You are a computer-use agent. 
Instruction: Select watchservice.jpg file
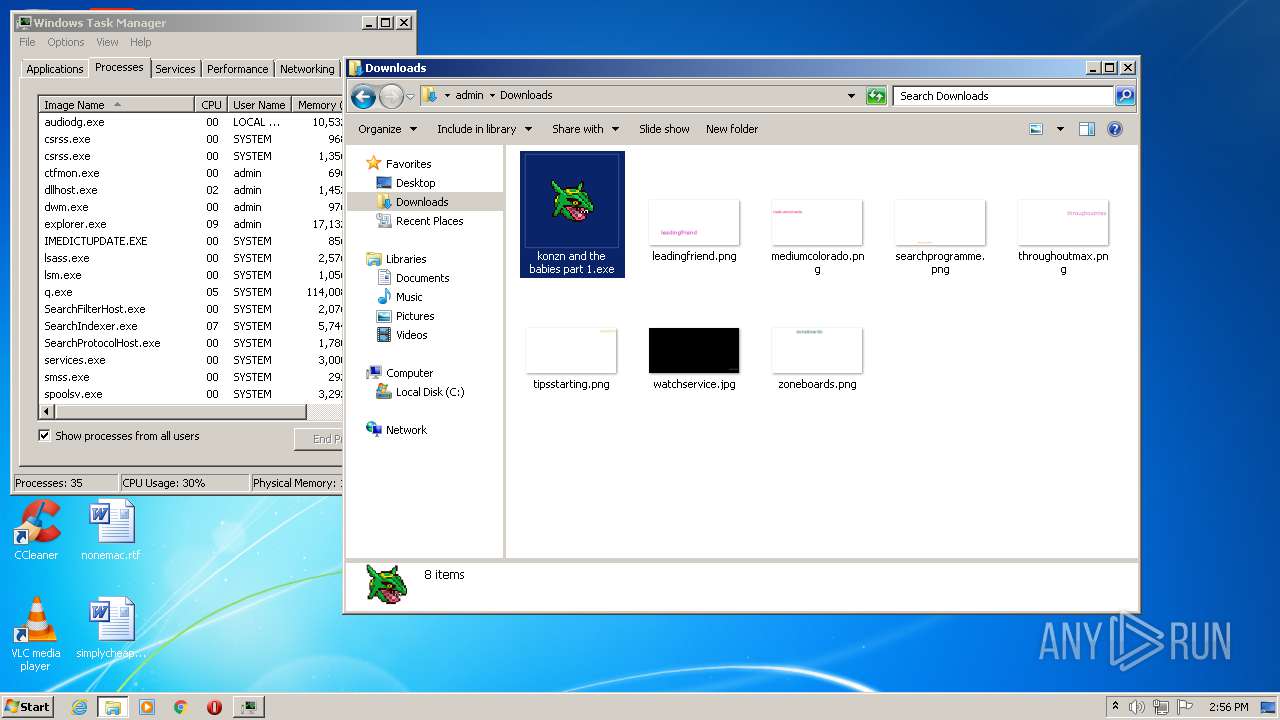(x=694, y=359)
